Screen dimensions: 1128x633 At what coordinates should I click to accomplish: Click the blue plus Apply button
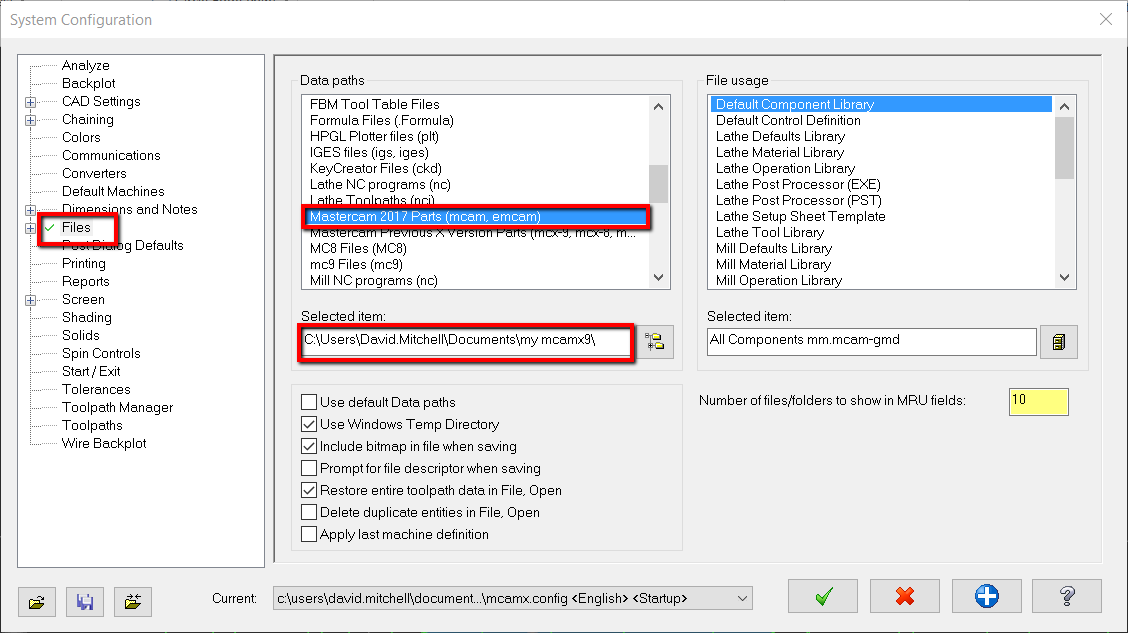(x=986, y=596)
